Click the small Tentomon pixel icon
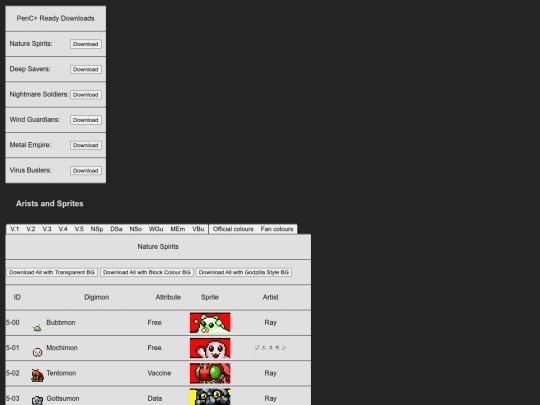This screenshot has width=540, height=405. click(x=37, y=375)
